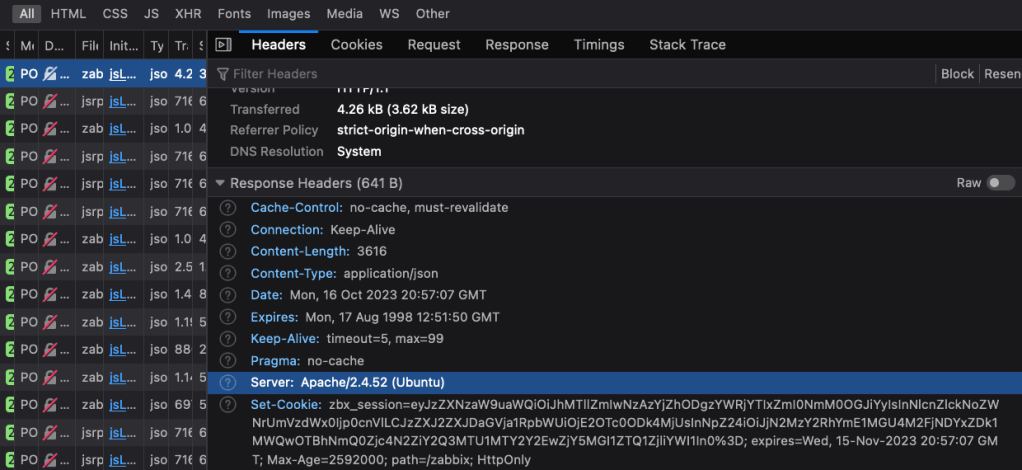Open the Timings tab
The image size is (1022, 470).
click(599, 45)
